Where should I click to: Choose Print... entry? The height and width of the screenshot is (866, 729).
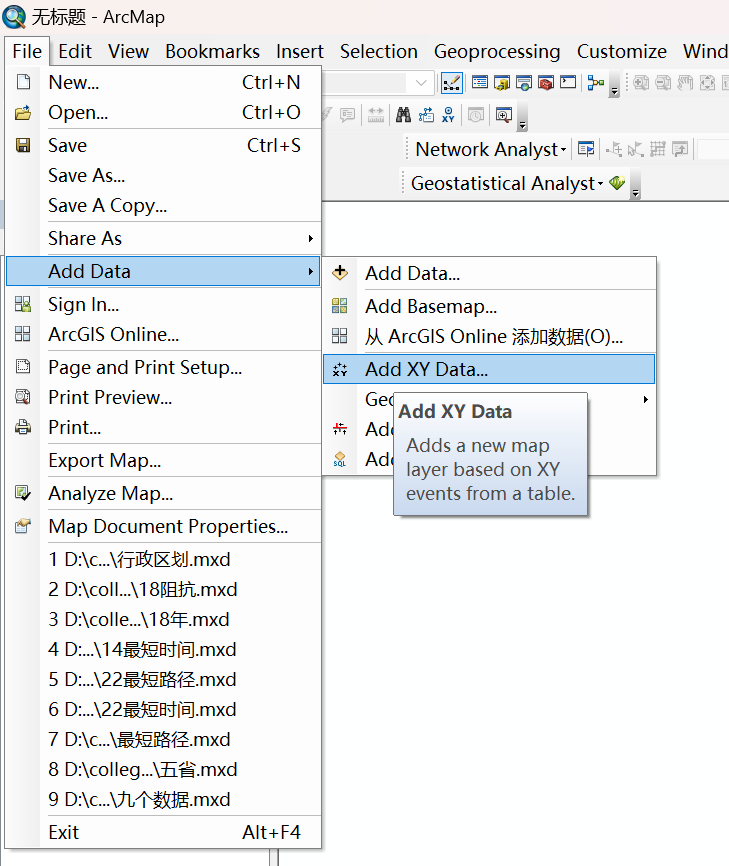pos(163,427)
